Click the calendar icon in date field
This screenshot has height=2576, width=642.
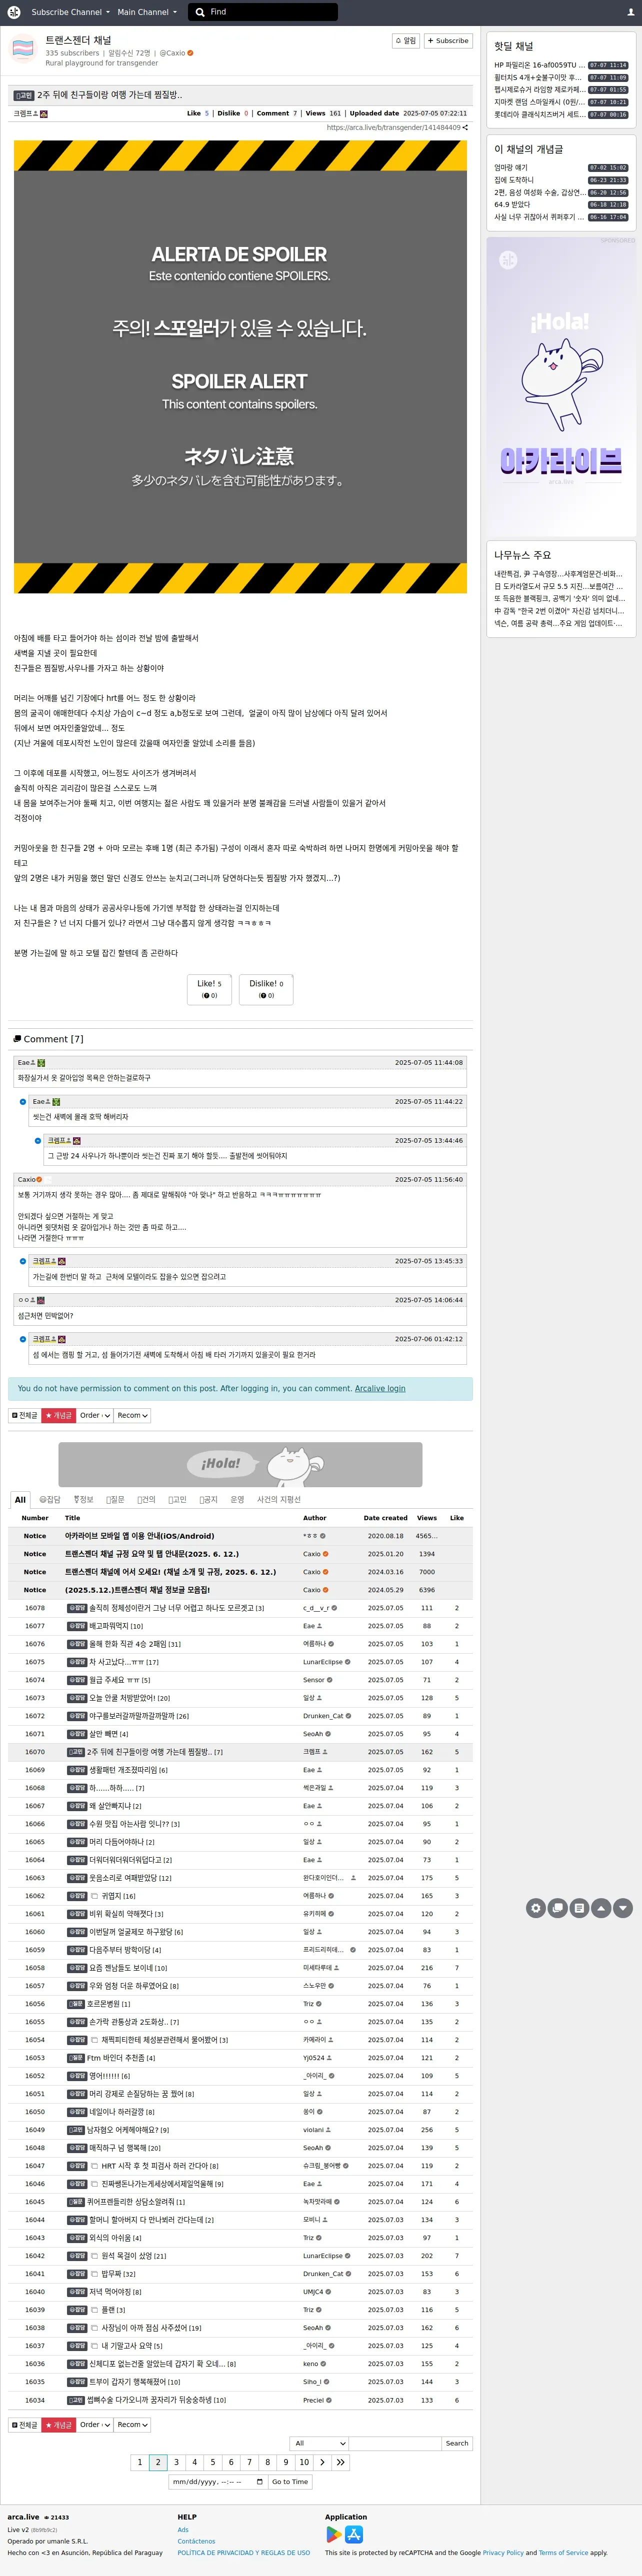[260, 2481]
